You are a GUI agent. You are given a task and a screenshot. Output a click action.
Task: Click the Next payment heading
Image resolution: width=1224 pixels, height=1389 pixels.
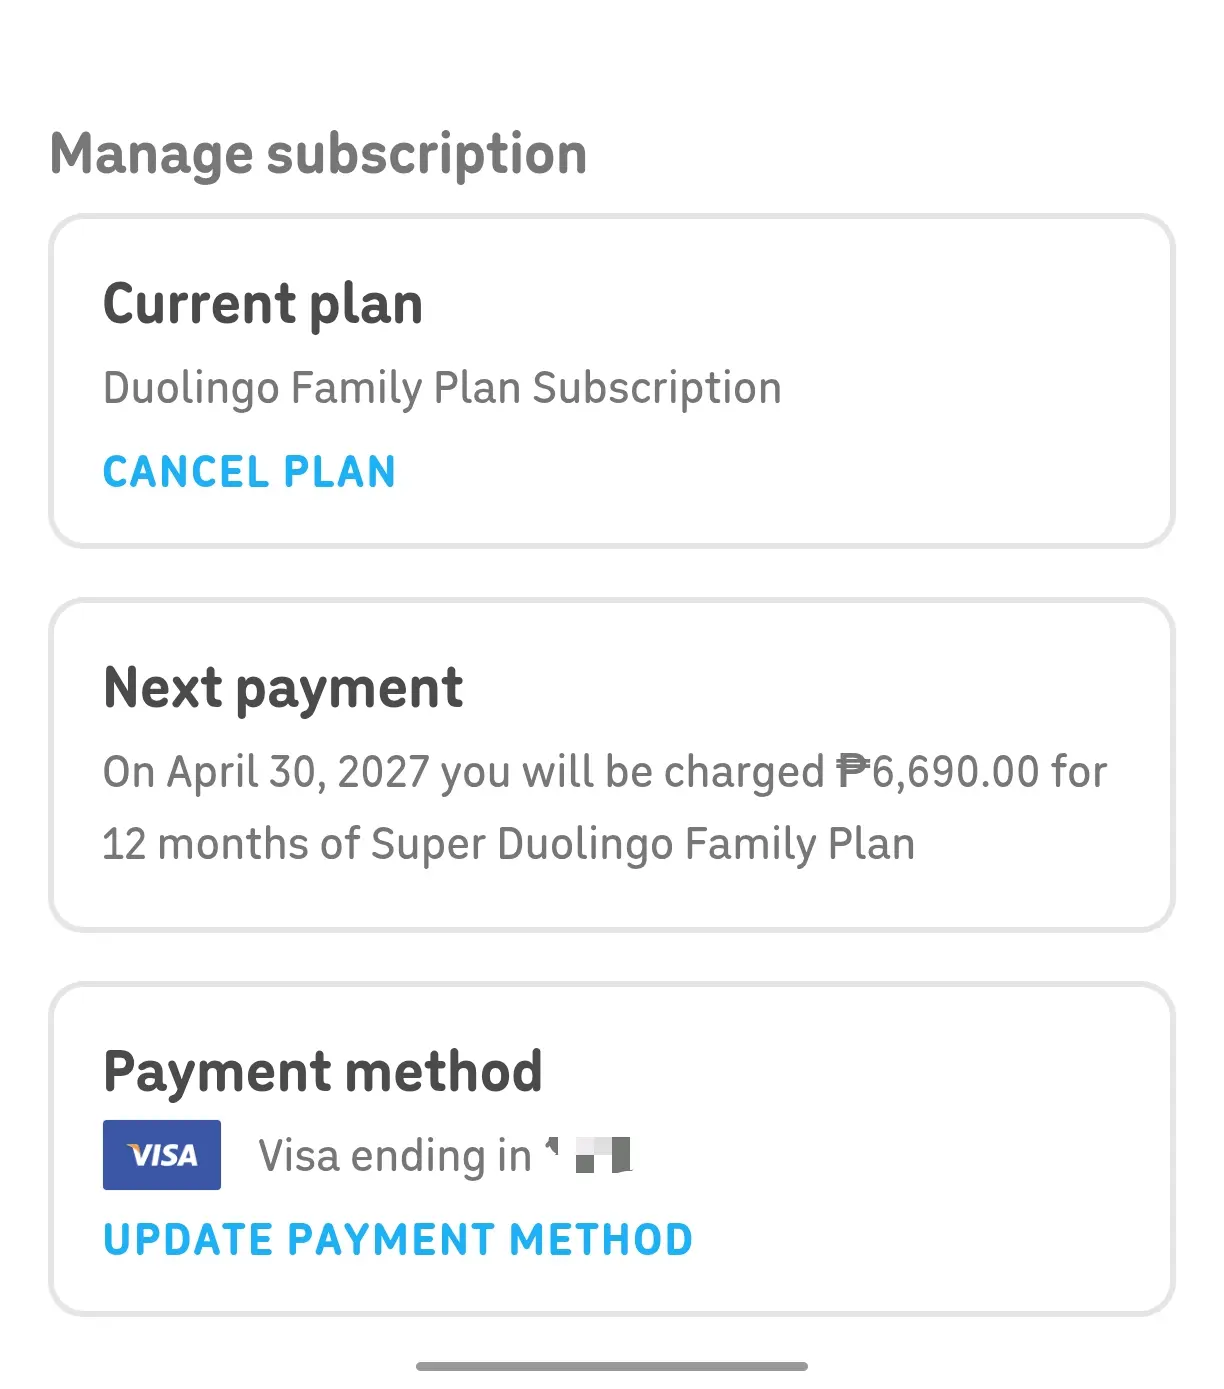(x=283, y=688)
